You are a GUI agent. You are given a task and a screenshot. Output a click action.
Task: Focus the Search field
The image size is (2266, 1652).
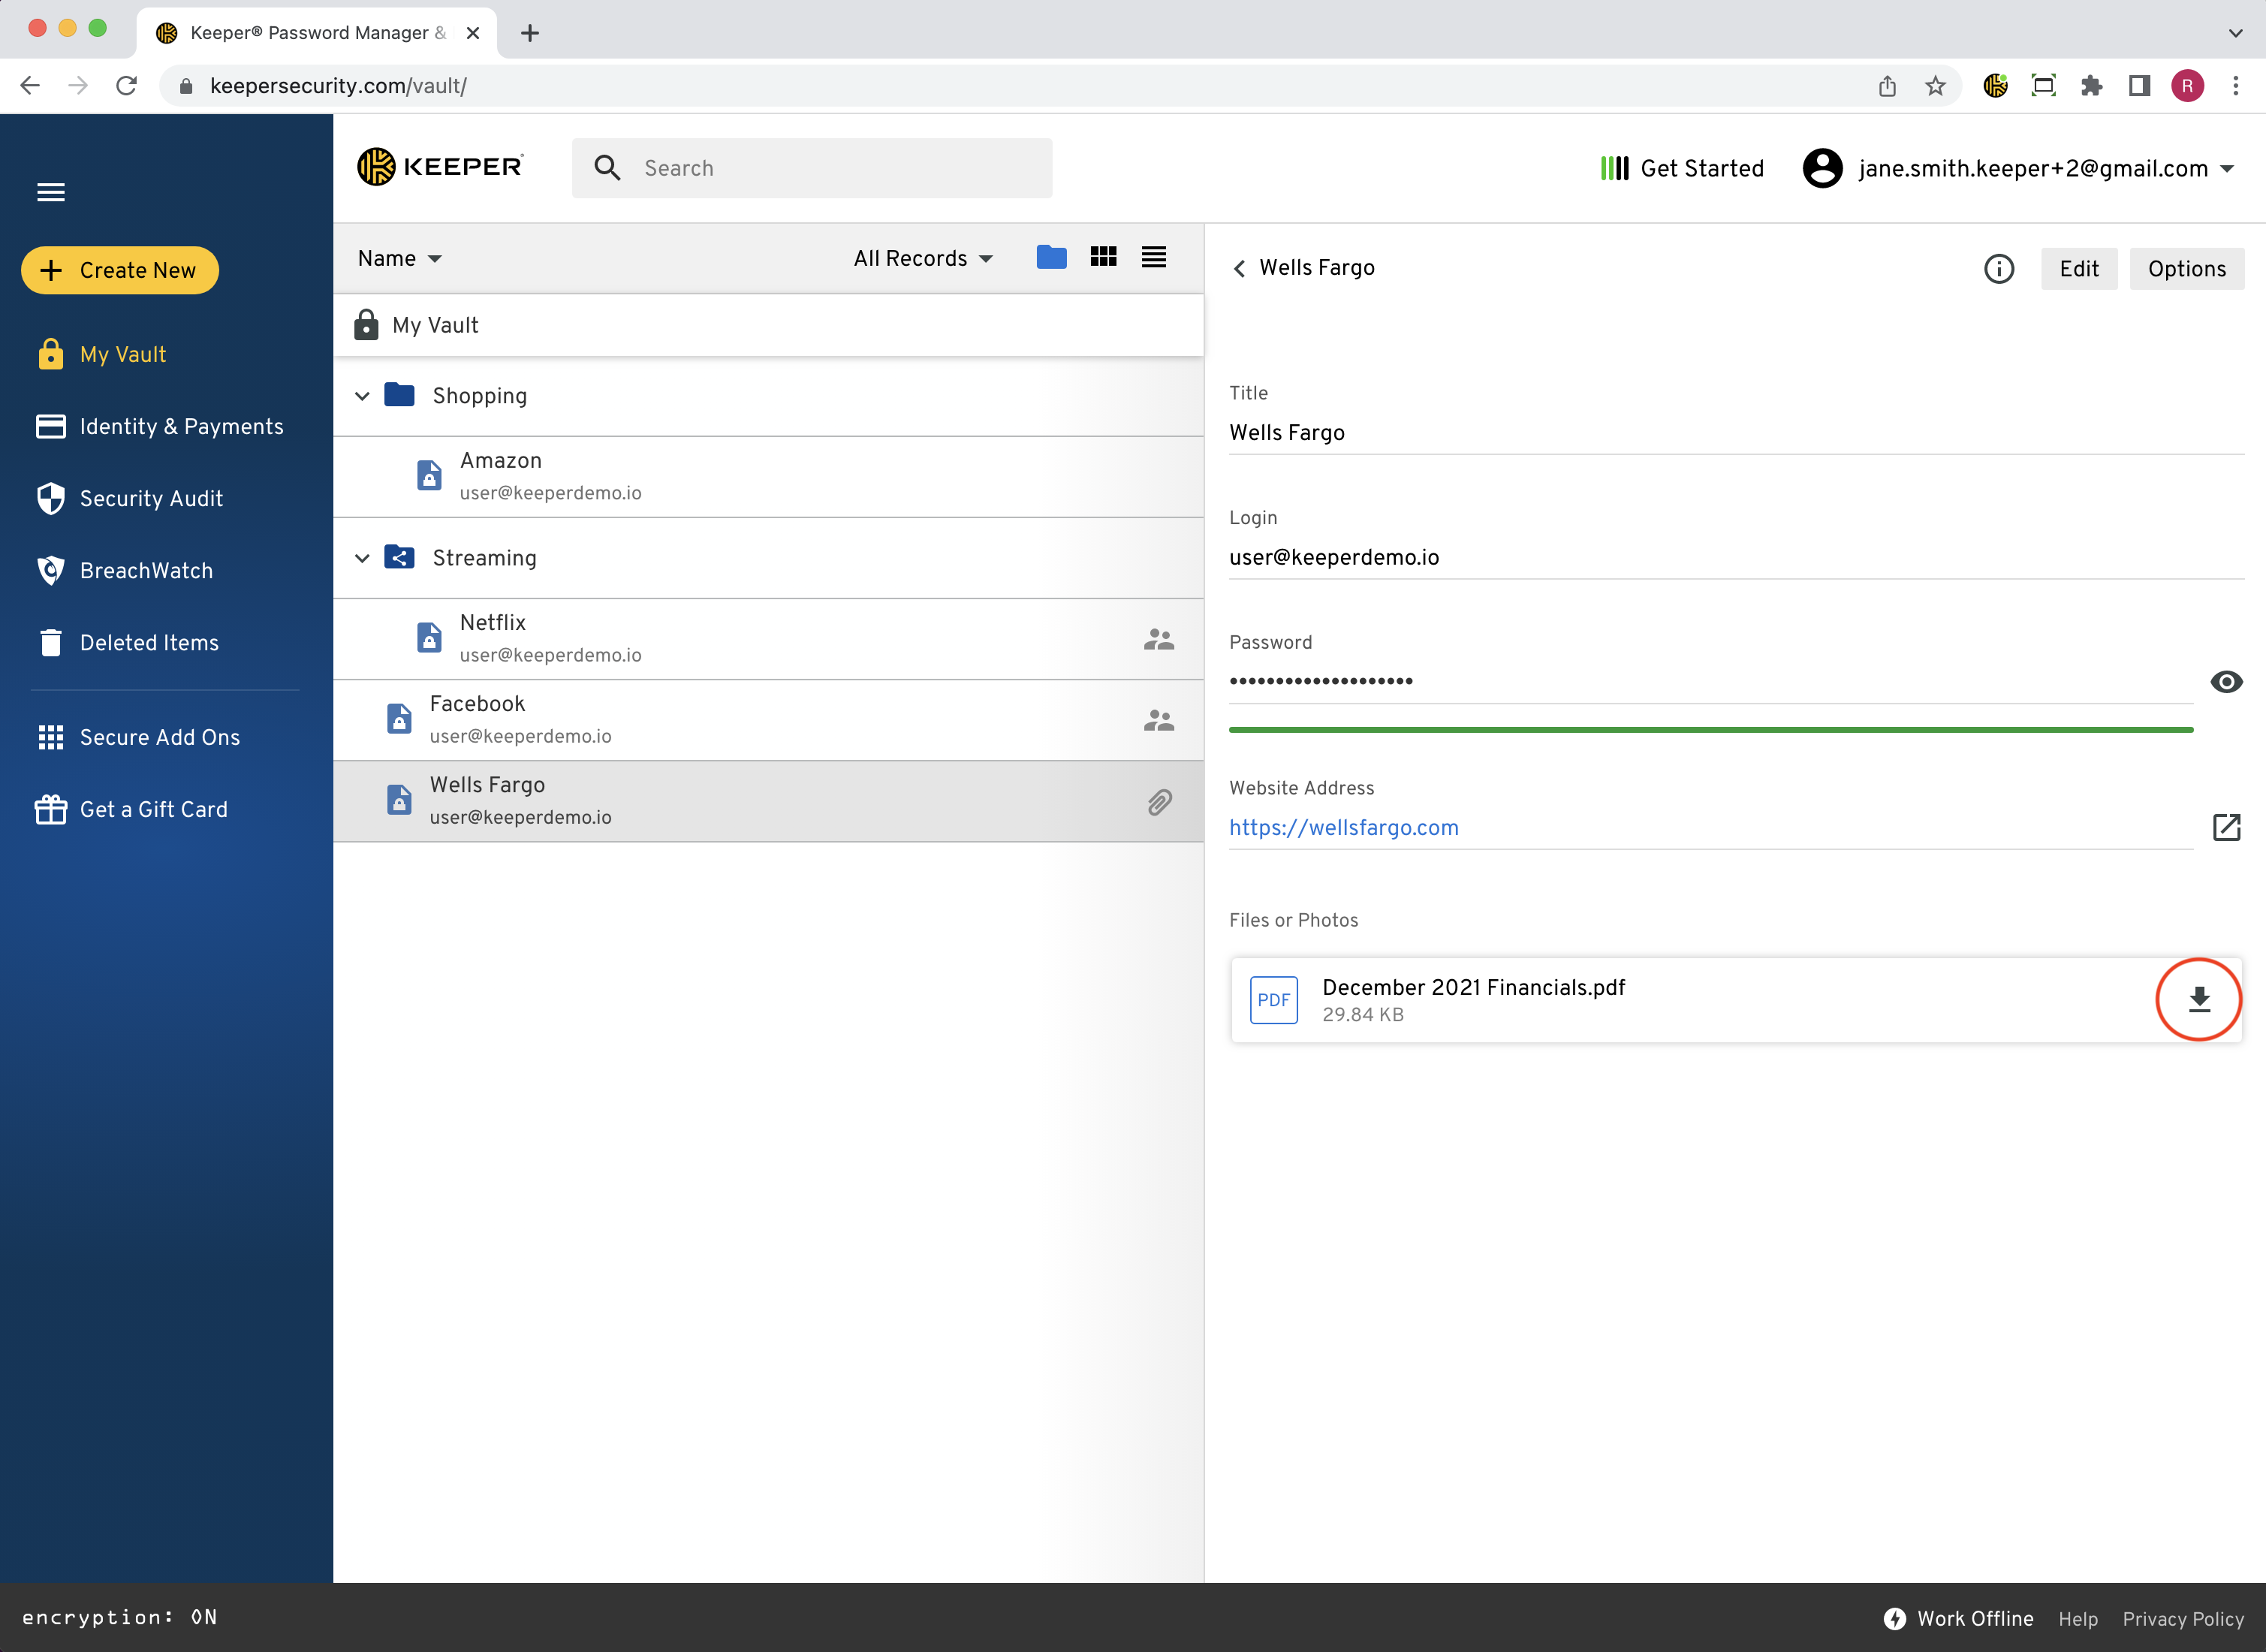(812, 168)
